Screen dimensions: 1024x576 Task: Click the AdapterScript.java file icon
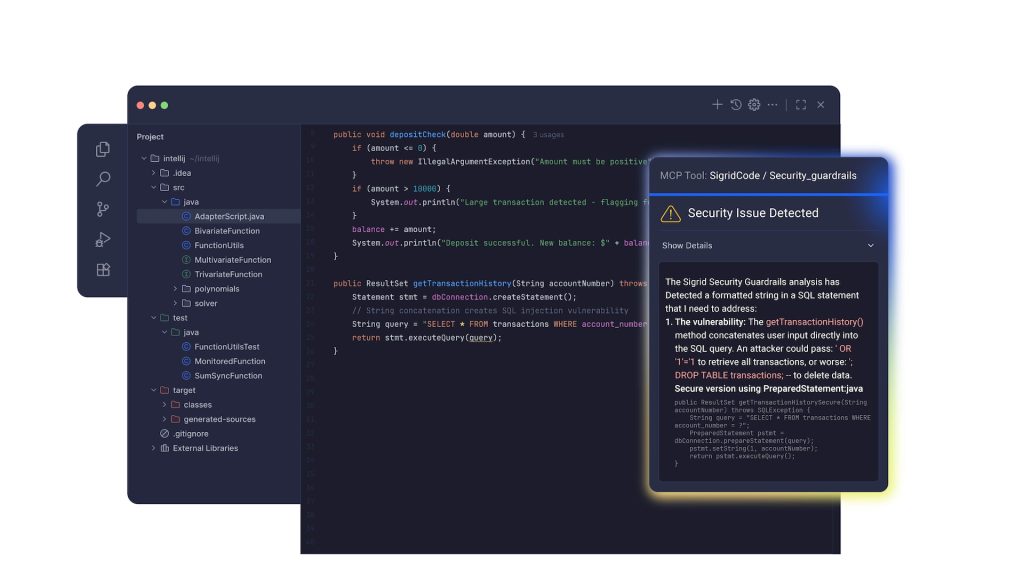point(186,216)
